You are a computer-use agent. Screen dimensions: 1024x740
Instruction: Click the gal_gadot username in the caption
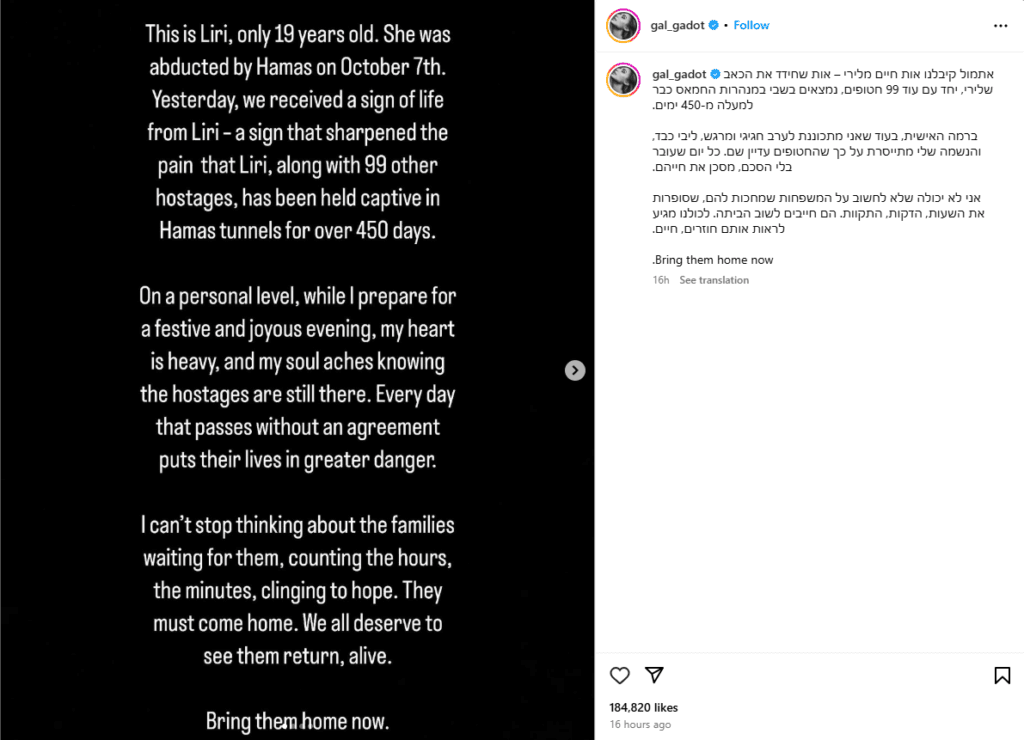click(x=678, y=74)
